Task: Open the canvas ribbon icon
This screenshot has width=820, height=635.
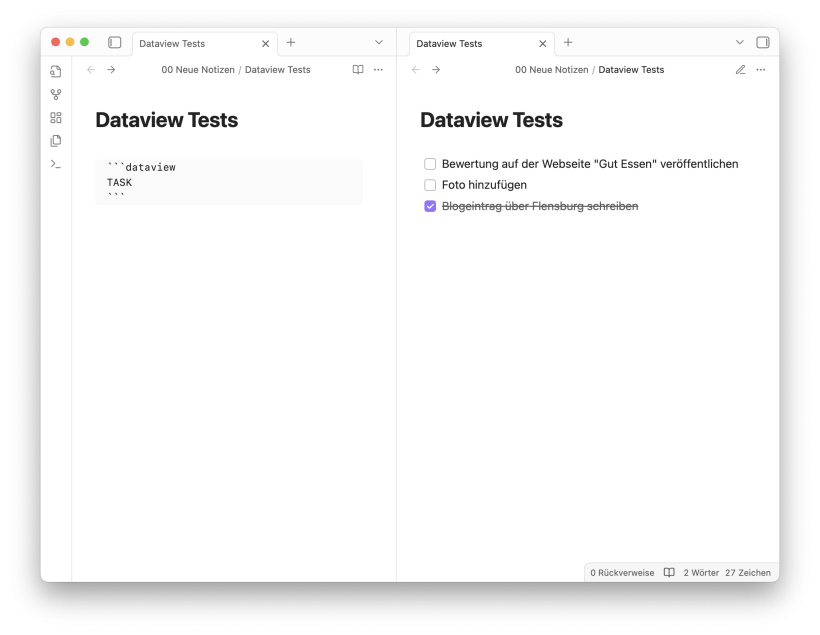Action: (x=56, y=118)
